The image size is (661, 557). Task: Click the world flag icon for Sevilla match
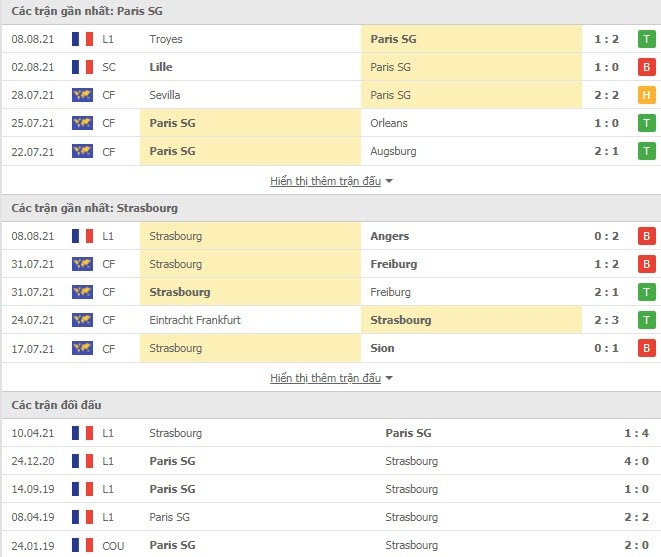pyautogui.click(x=82, y=95)
